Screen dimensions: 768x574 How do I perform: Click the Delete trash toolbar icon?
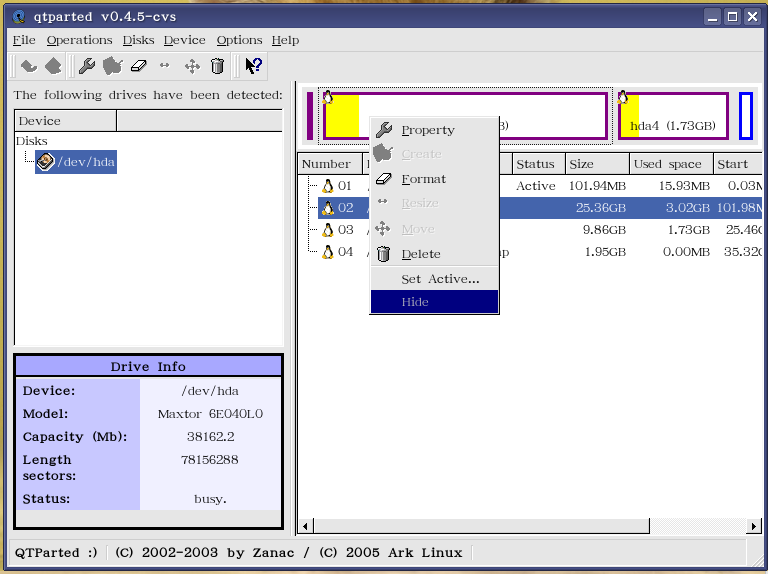(217, 66)
